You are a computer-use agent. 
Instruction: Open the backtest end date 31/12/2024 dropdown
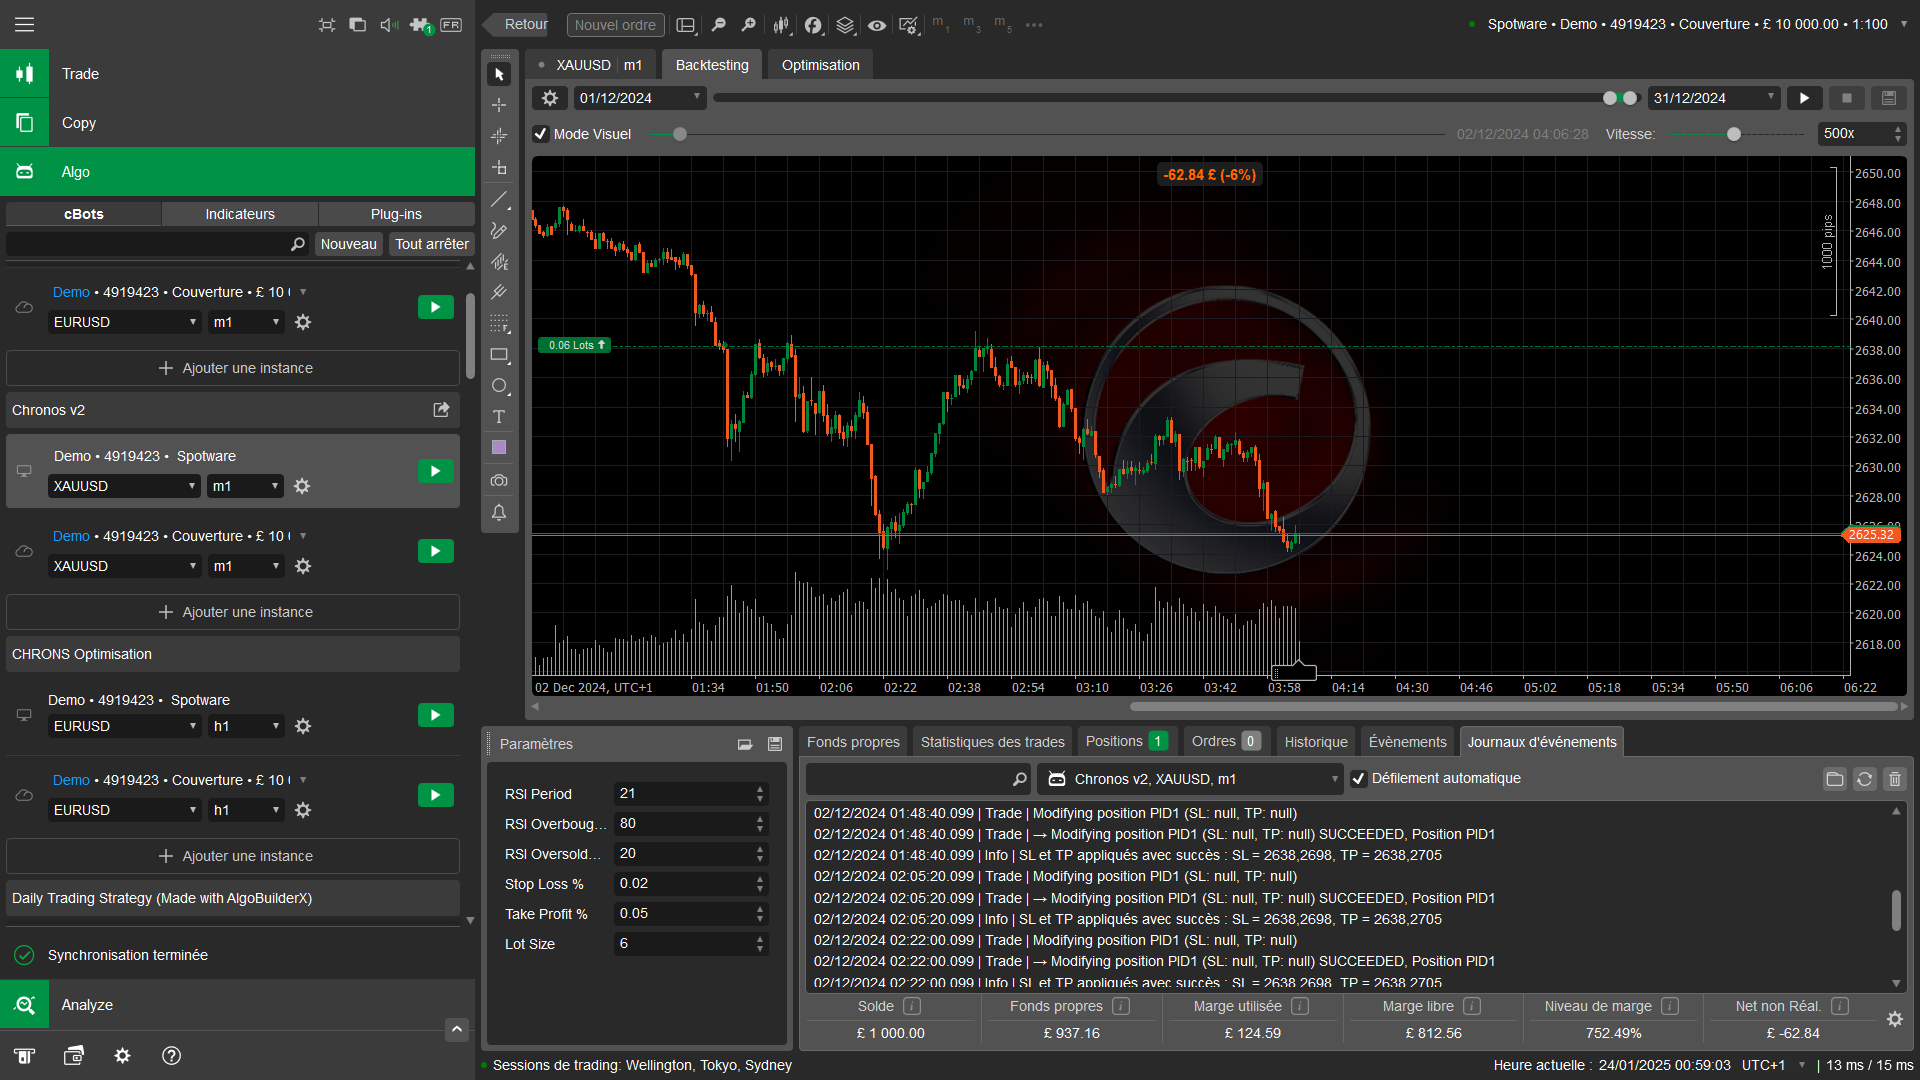click(x=1714, y=98)
